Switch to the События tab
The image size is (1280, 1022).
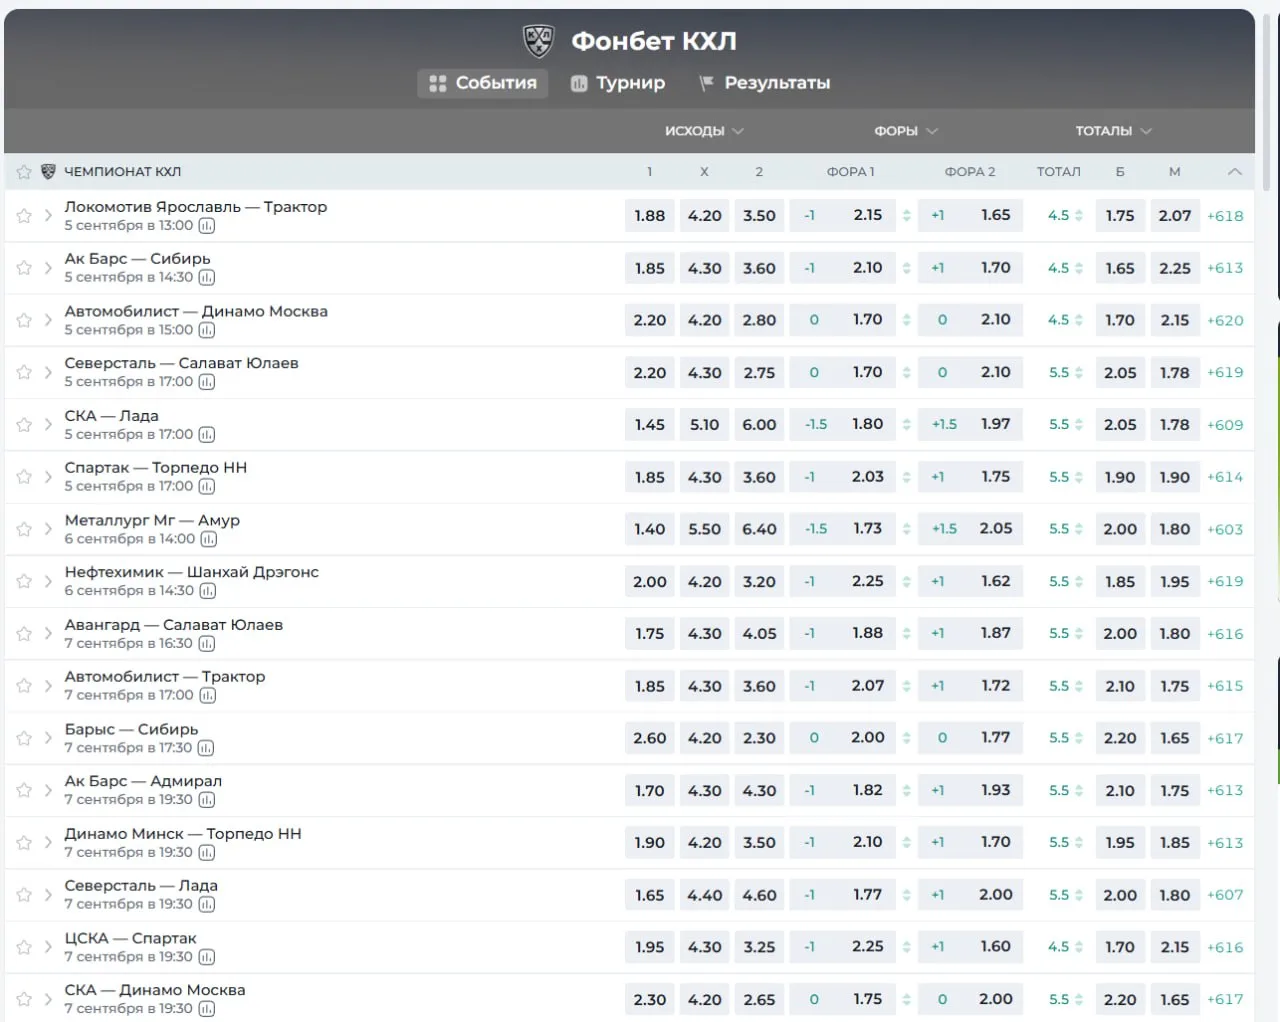[483, 83]
